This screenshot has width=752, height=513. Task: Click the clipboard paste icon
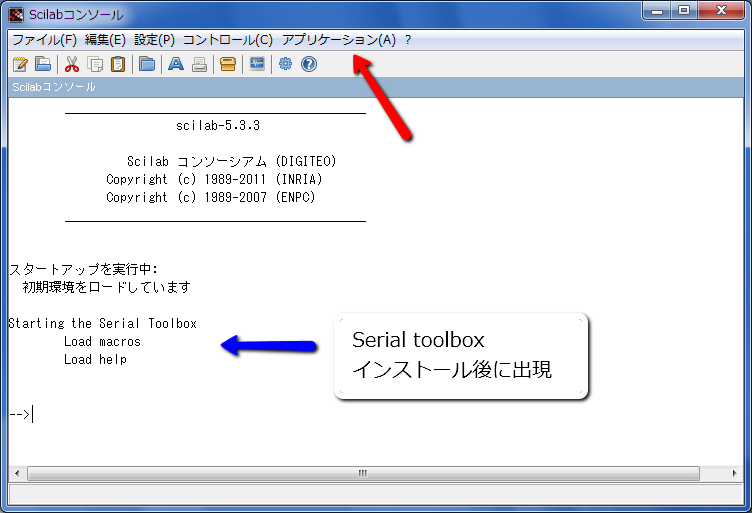pyautogui.click(x=118, y=64)
